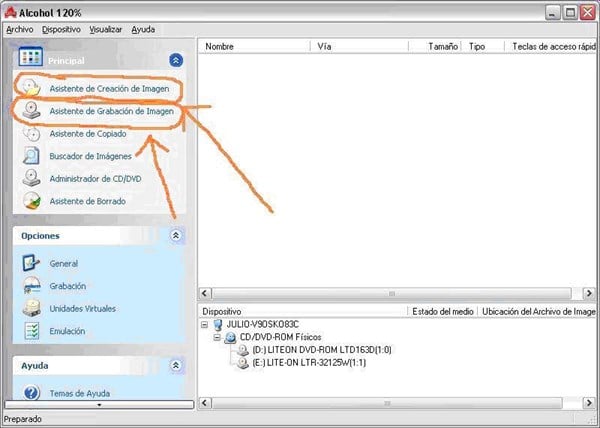Collapse the Principal panel with its chevron

click(176, 60)
